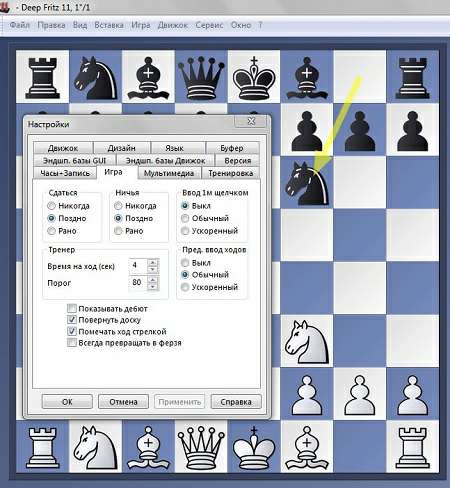Open the ? help menu

[x=260, y=25]
